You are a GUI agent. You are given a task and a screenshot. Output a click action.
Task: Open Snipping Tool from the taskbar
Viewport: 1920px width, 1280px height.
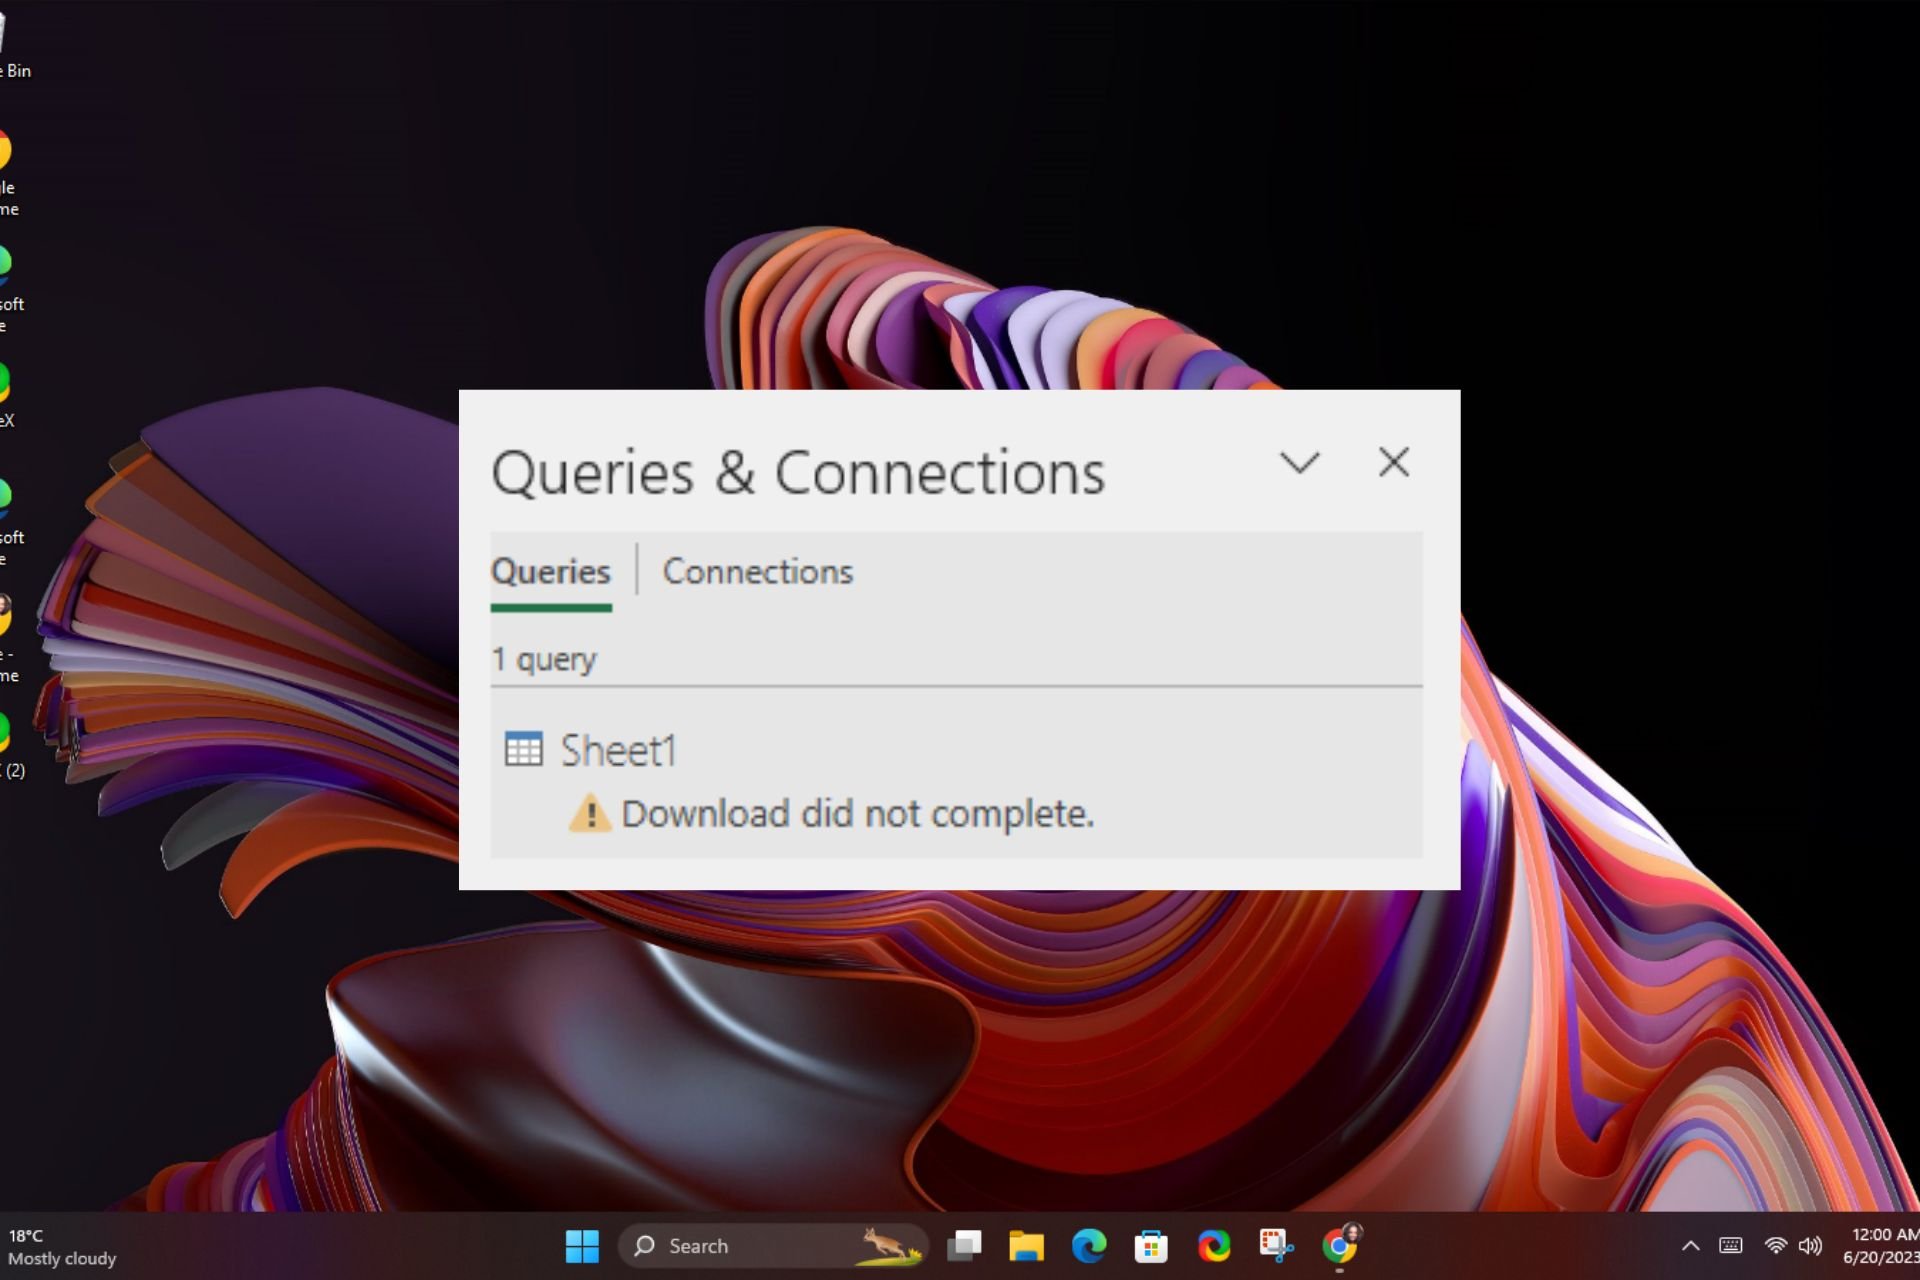1276,1246
